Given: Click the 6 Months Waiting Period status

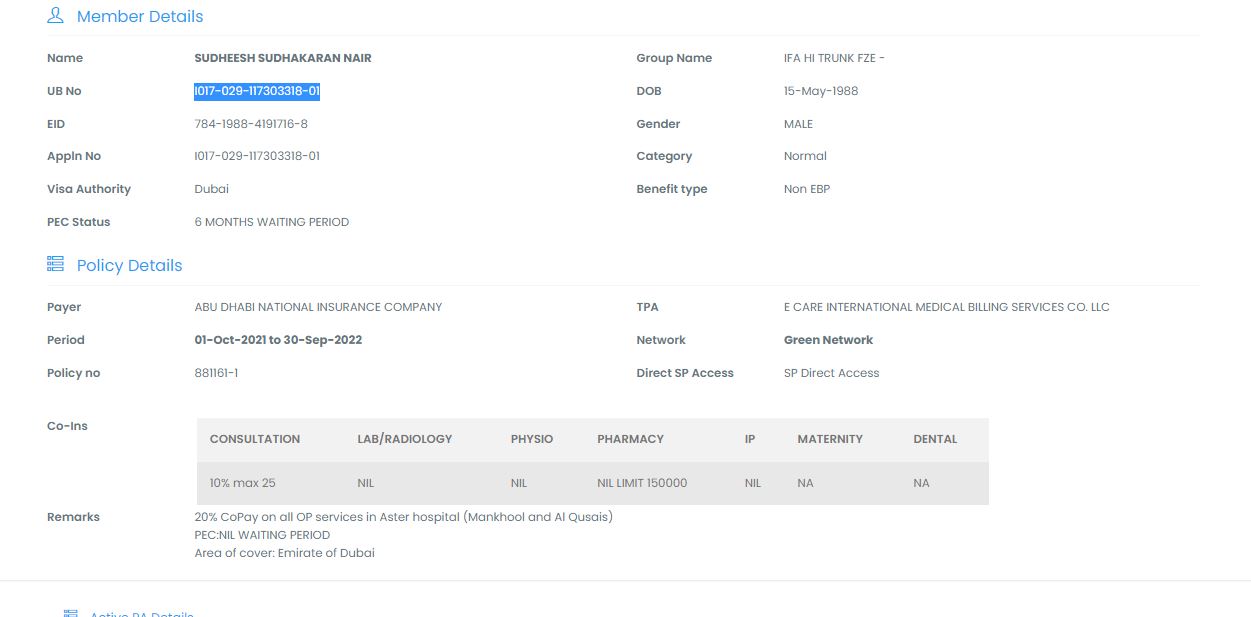Looking at the screenshot, I should (x=272, y=222).
